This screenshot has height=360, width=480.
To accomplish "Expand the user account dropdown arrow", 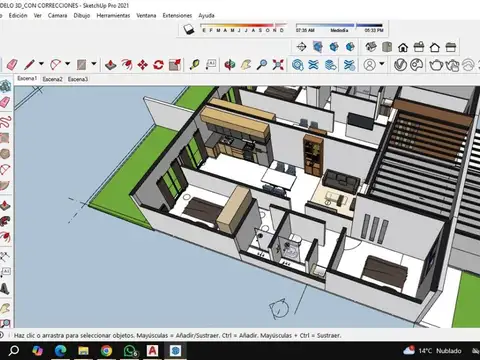I will coord(382,64).
